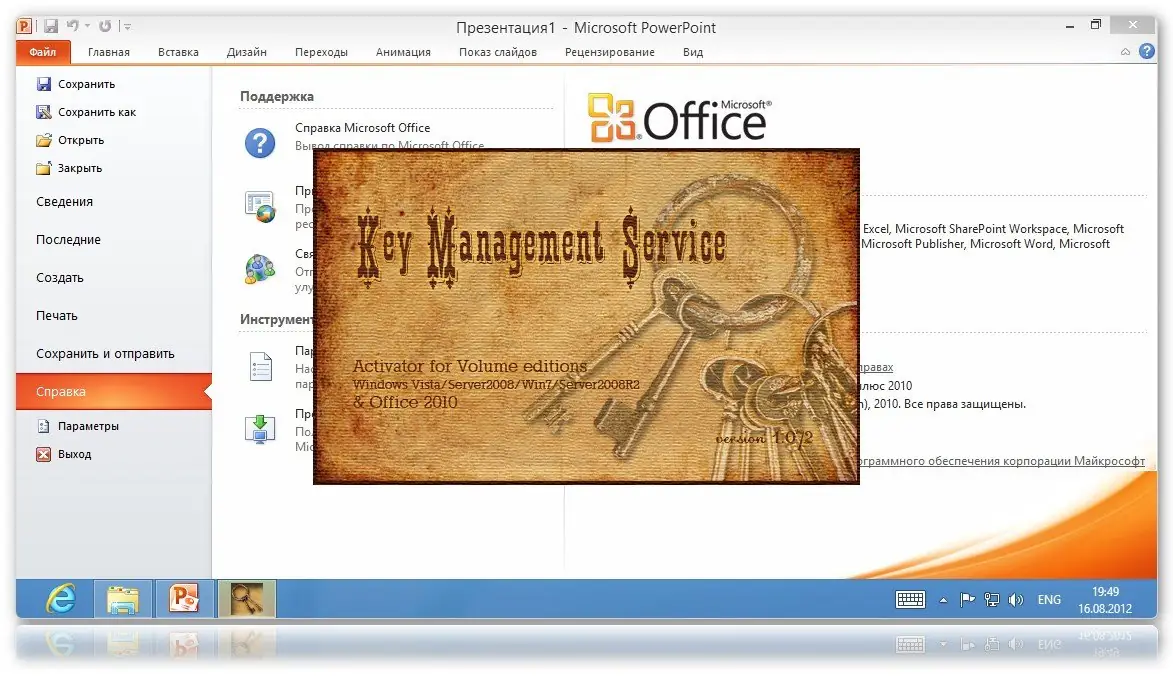
Task: Click the Contact Us people icon
Action: pos(260,269)
